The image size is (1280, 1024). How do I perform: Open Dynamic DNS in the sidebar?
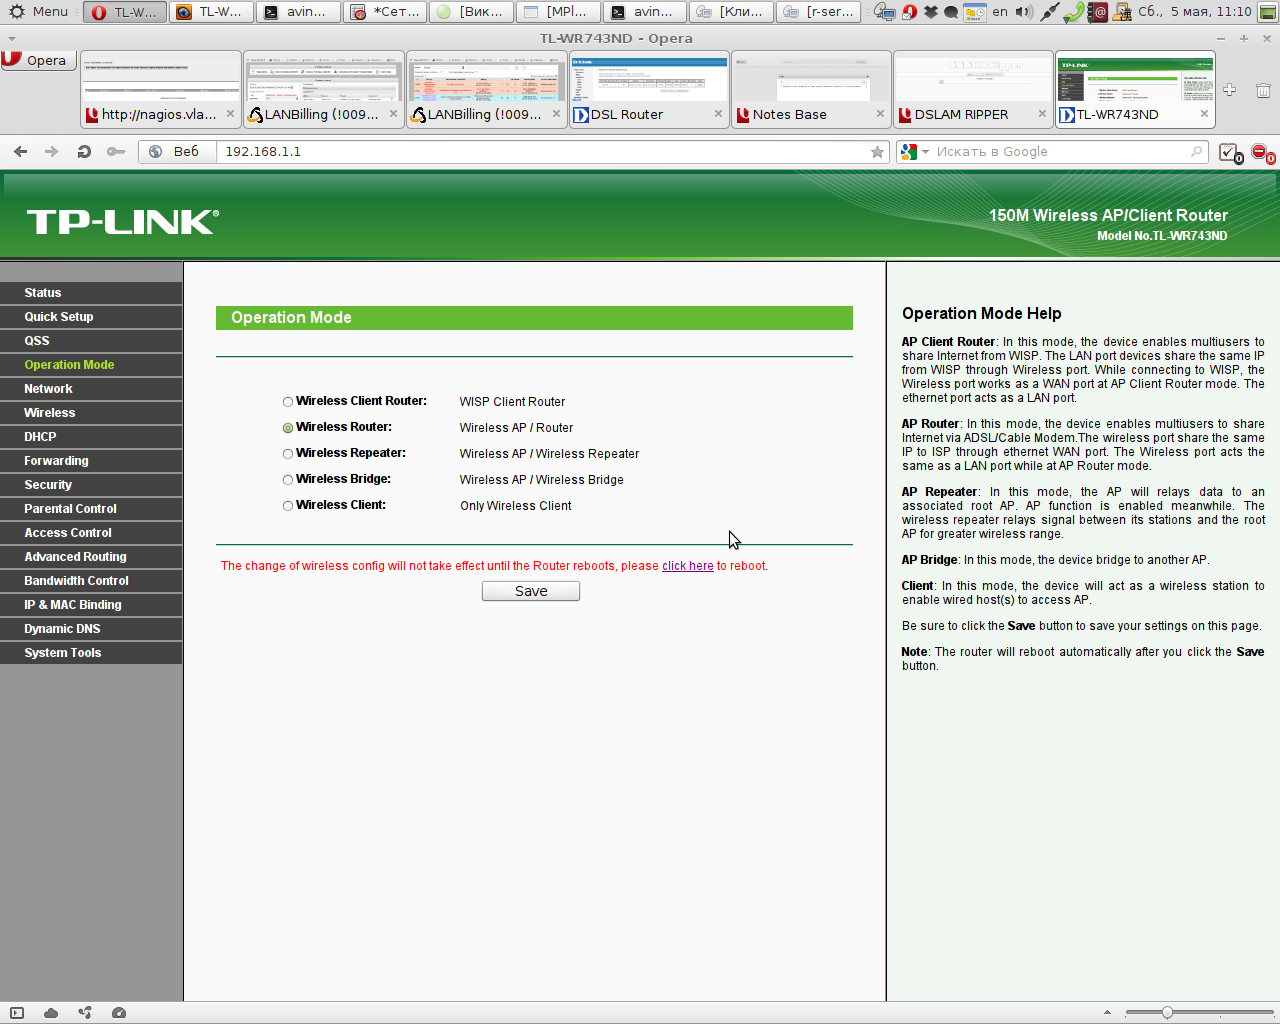pos(91,629)
